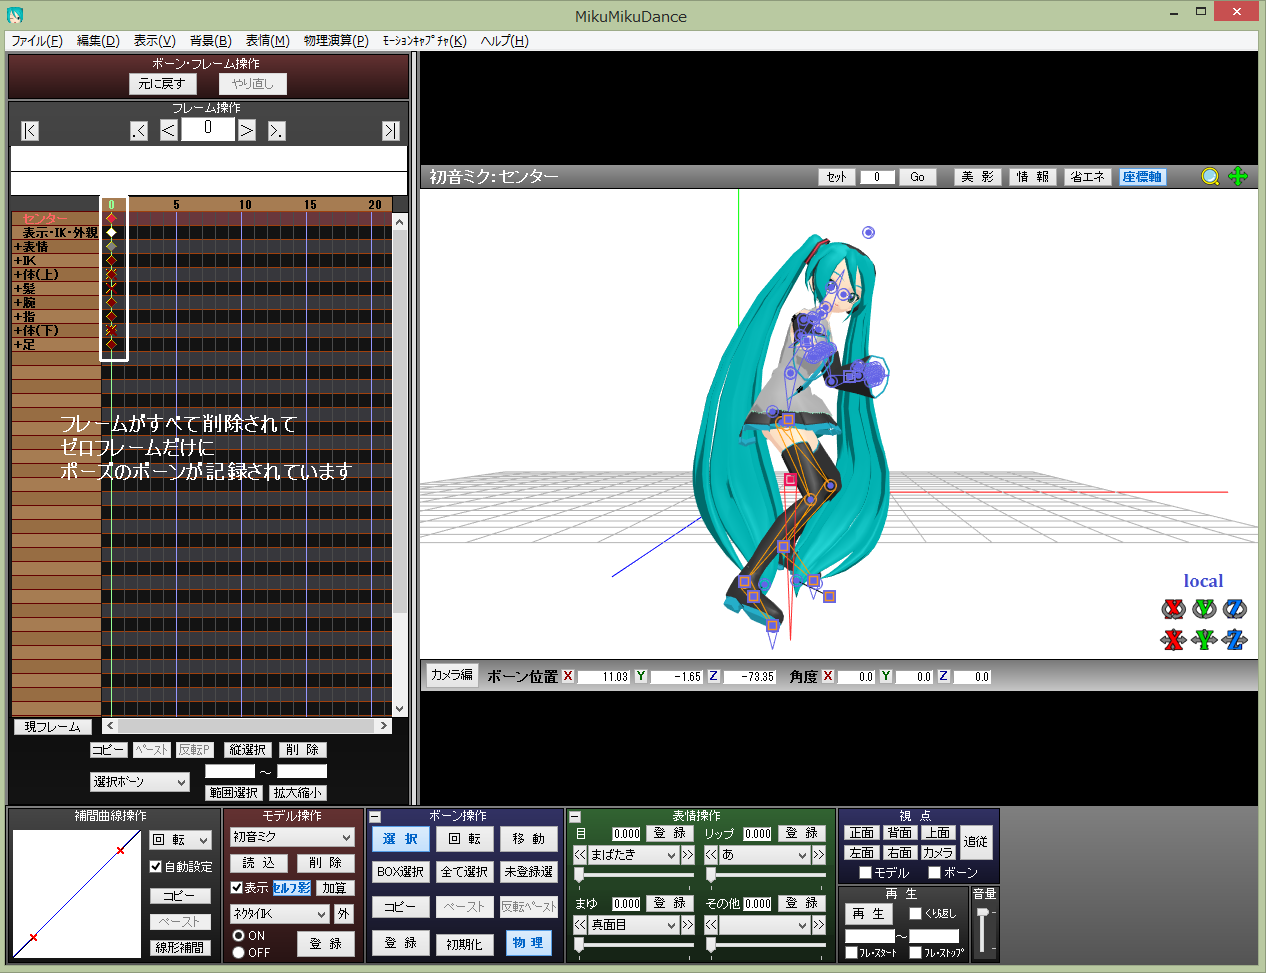Image resolution: width=1266 pixels, height=973 pixels.
Task: Open the 回転 interpolation curve dropdown
Action: pos(181,840)
